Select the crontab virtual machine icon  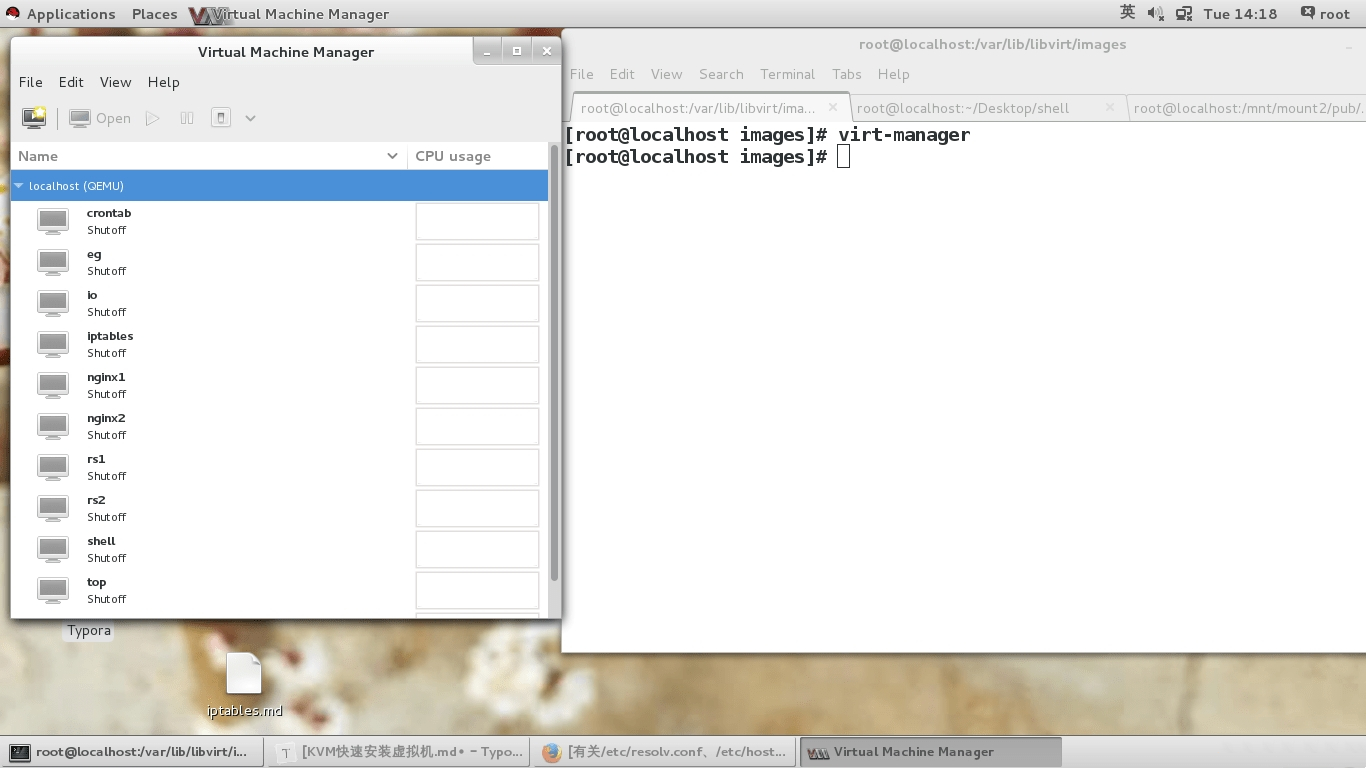click(53, 221)
